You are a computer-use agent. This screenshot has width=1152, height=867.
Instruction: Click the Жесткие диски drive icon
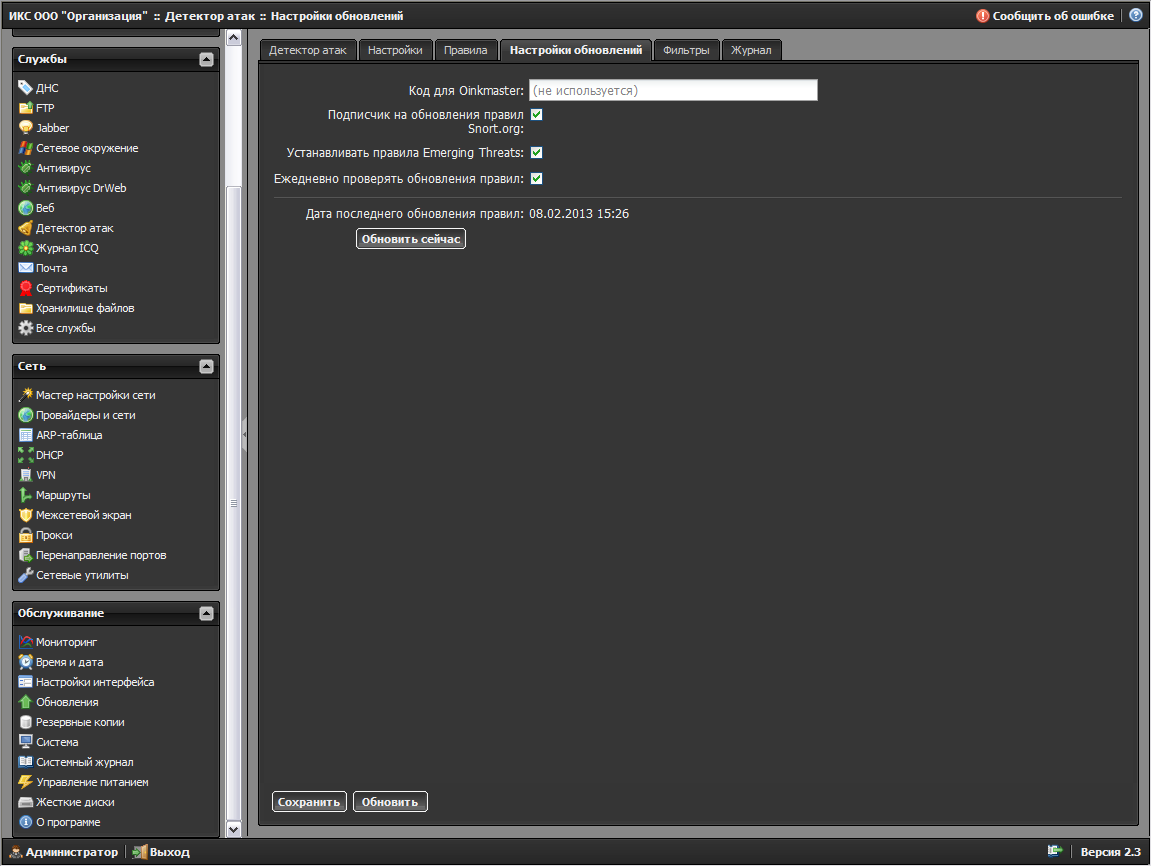[26, 802]
